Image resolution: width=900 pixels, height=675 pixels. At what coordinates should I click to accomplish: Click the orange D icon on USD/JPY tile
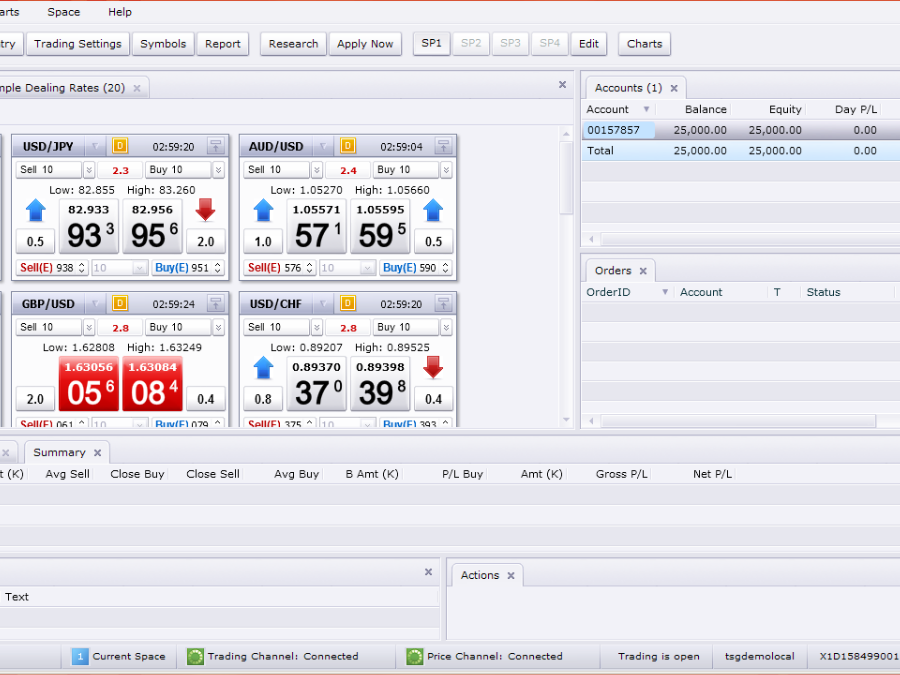coord(120,146)
